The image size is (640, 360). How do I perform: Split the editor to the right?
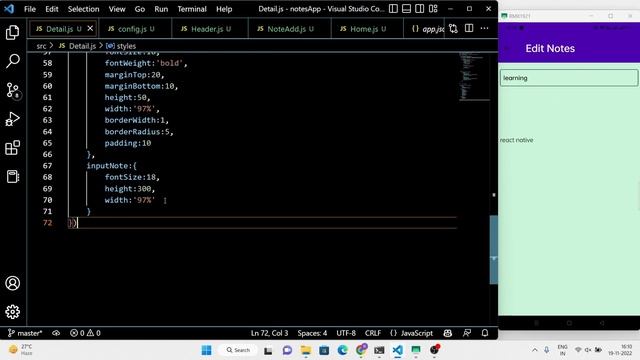[x=469, y=29]
